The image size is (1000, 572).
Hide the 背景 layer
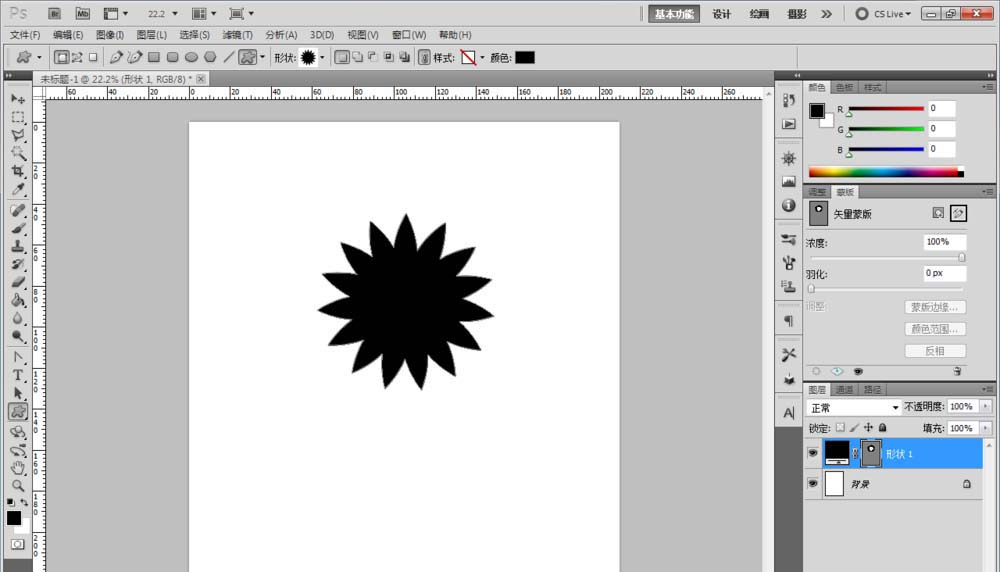pyautogui.click(x=812, y=484)
